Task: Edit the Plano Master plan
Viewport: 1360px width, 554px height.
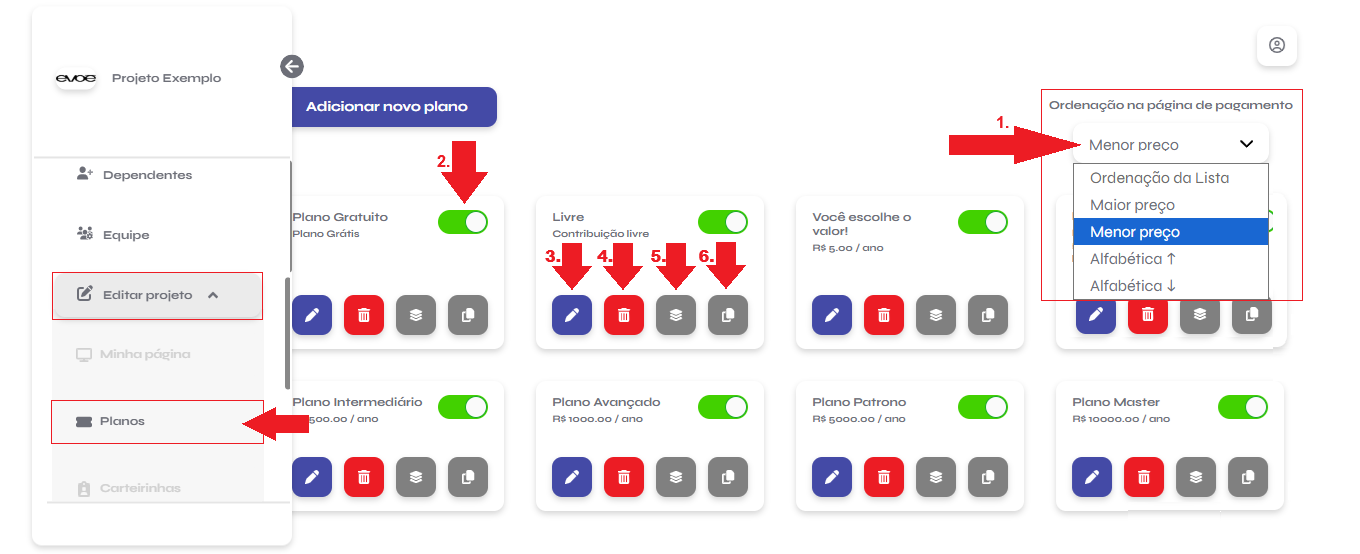Action: [1092, 478]
